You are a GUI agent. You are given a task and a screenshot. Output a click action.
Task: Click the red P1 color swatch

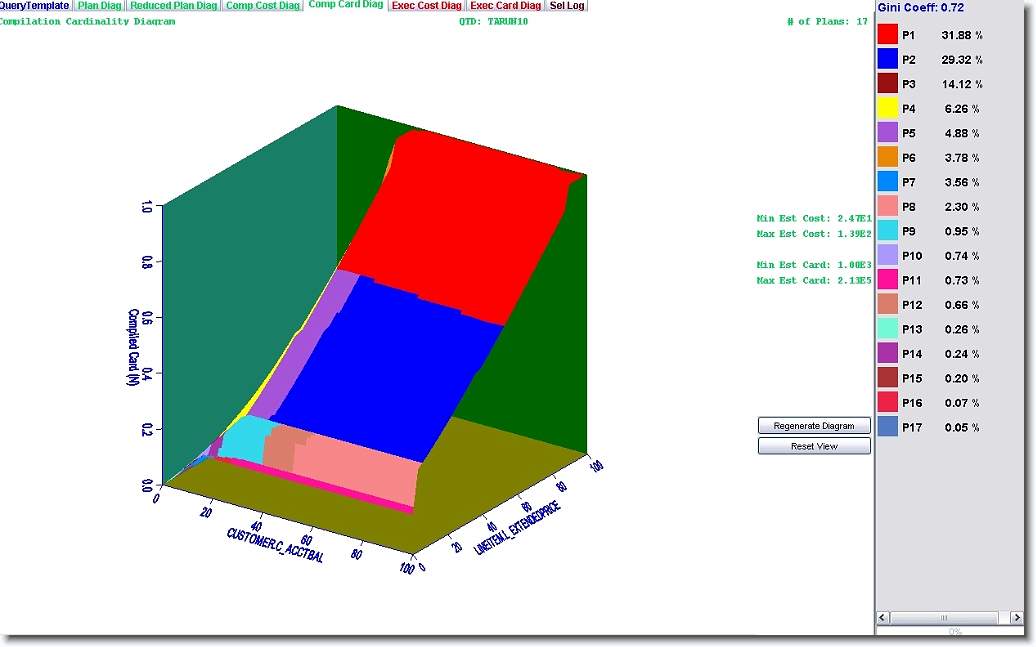(x=887, y=35)
